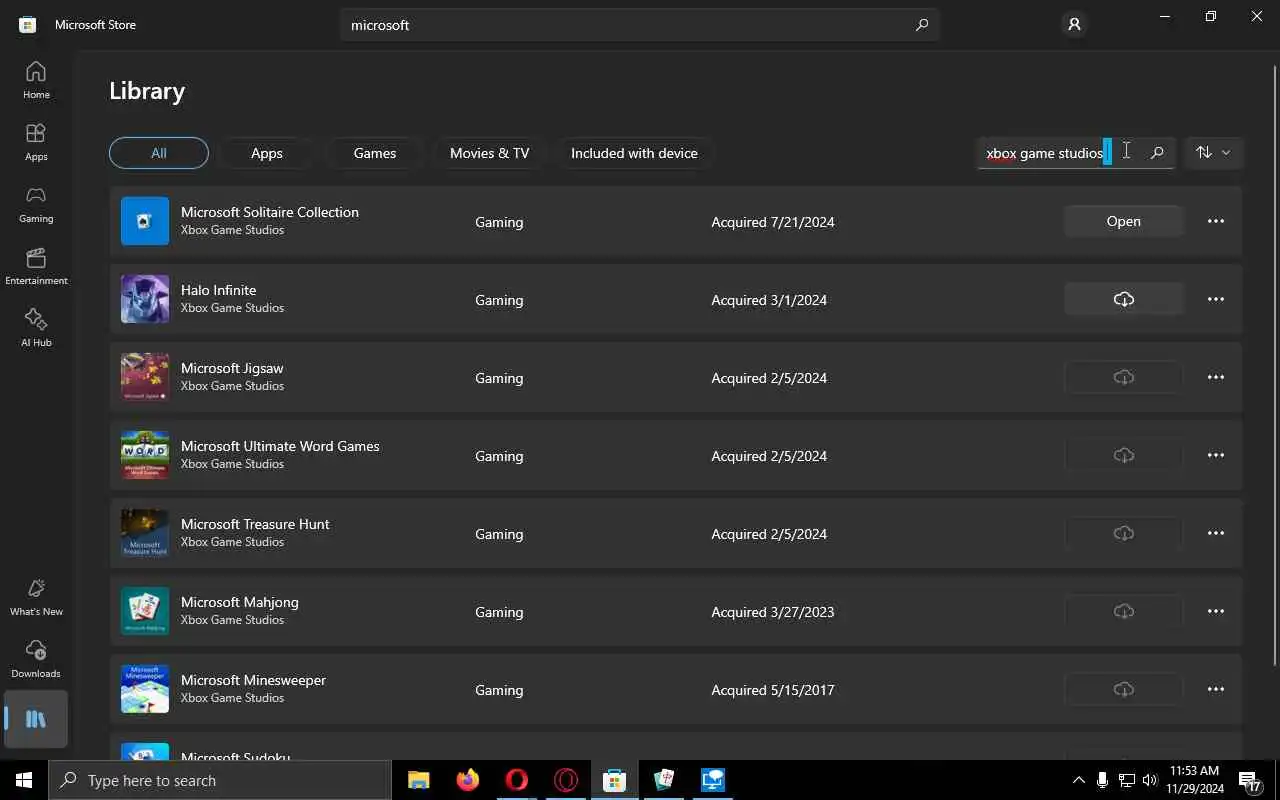Open more options for Microsoft Solitaire Collection
Image resolution: width=1280 pixels, height=800 pixels.
tap(1216, 221)
